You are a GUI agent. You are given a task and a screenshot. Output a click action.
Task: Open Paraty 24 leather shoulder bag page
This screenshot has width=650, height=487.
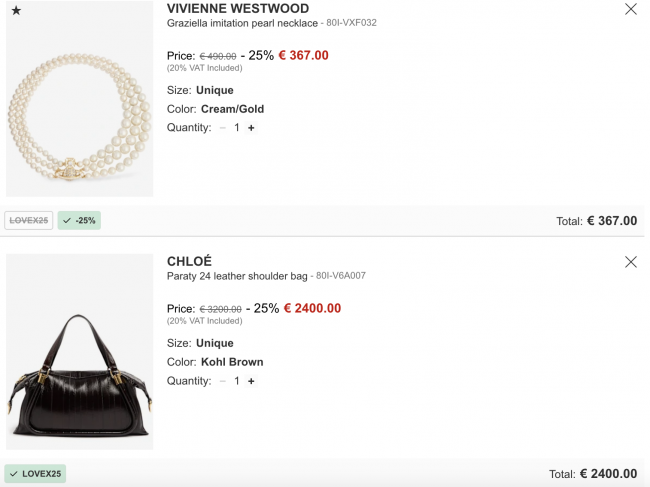[237, 276]
